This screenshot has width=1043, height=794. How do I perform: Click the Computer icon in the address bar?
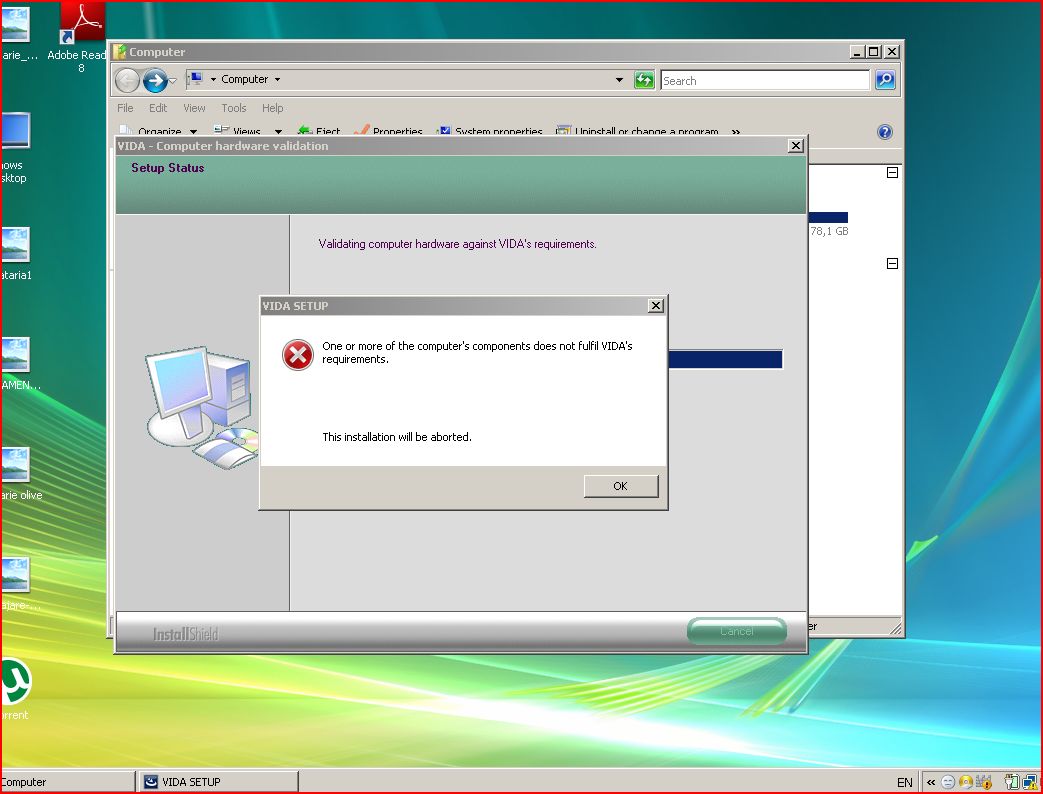tap(196, 79)
